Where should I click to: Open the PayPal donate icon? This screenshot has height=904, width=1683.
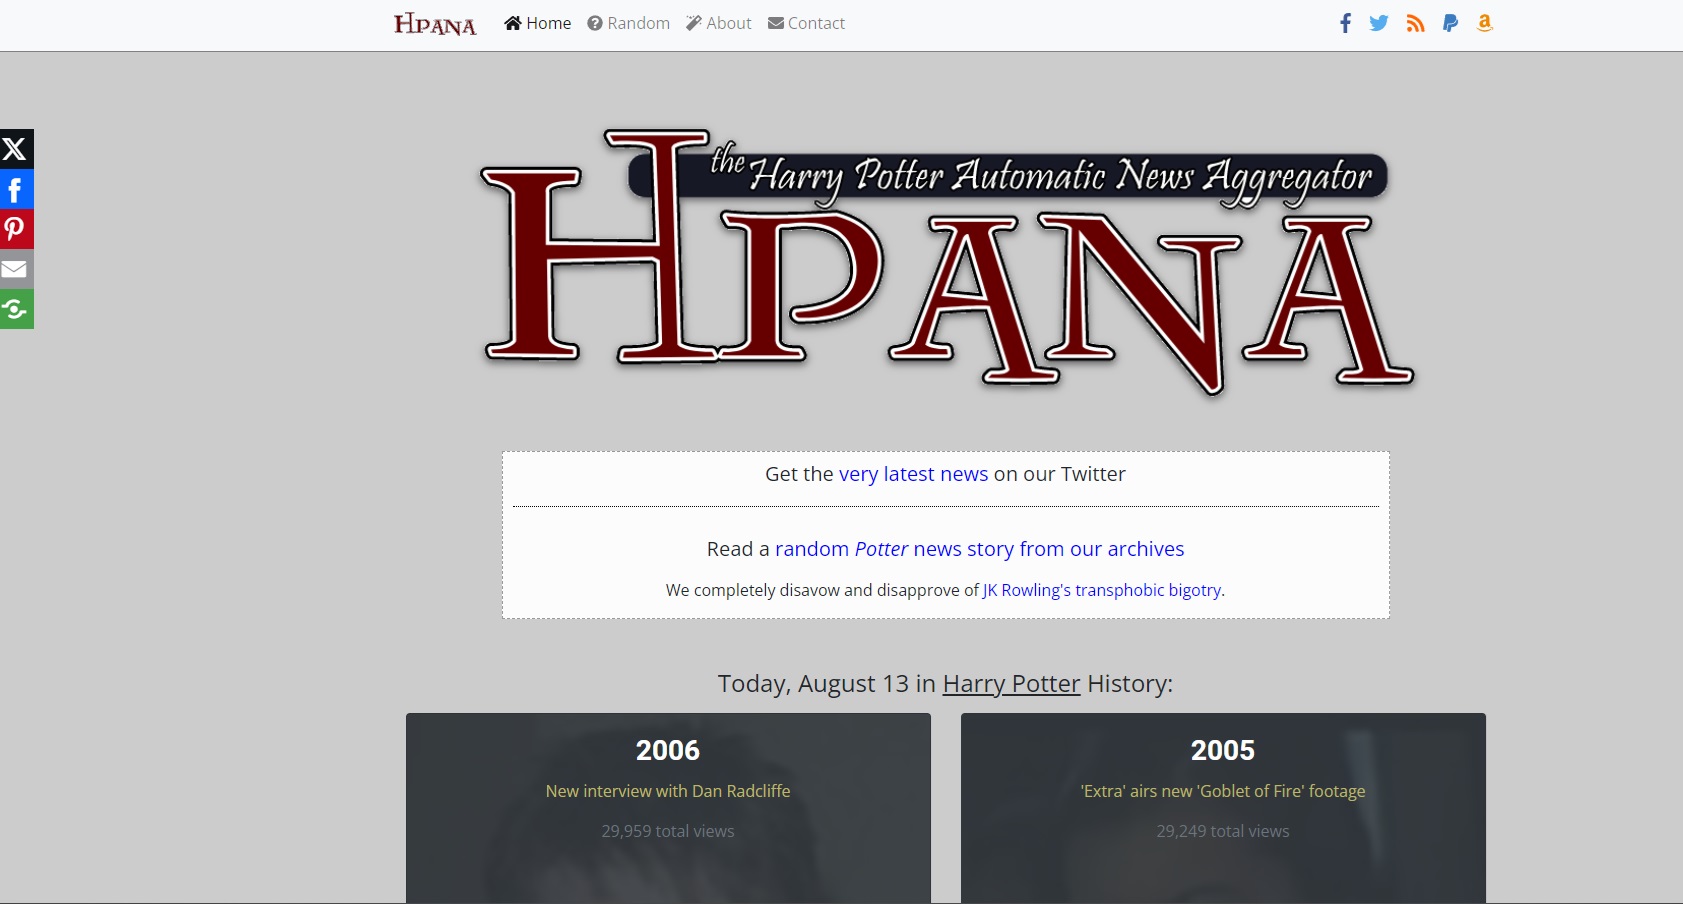click(1450, 23)
